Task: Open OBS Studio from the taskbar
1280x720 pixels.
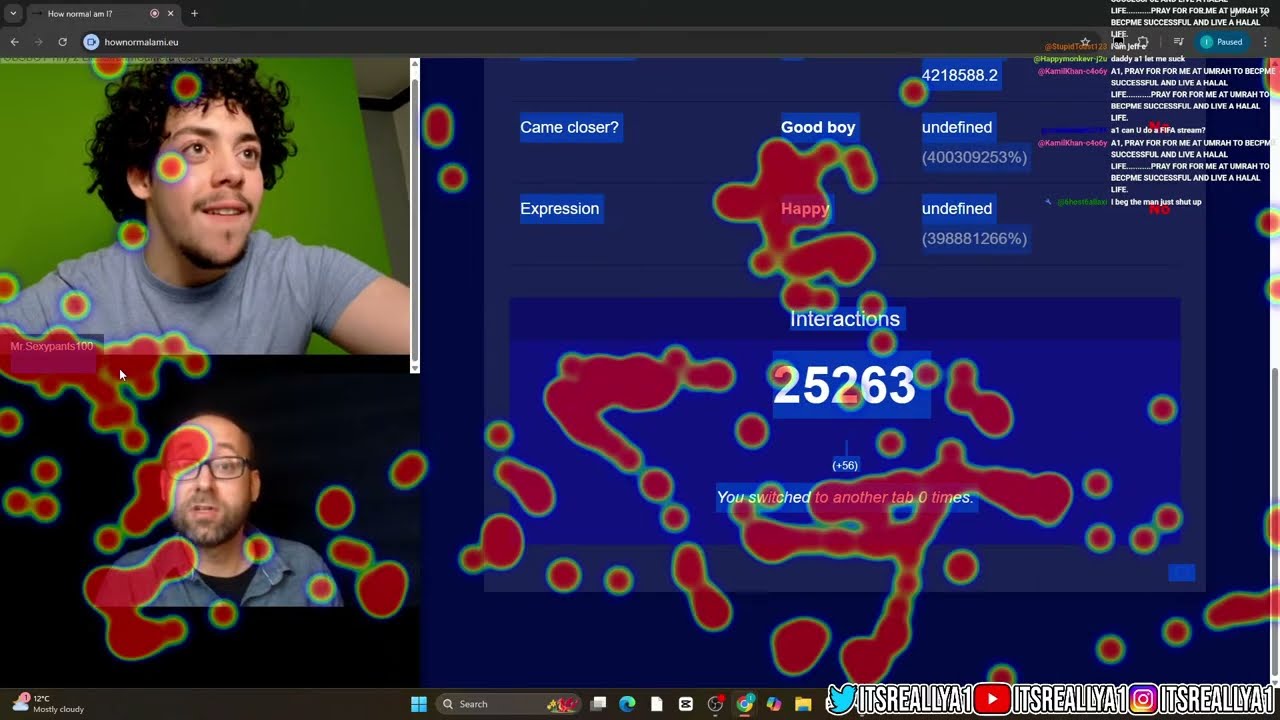Action: tap(715, 704)
